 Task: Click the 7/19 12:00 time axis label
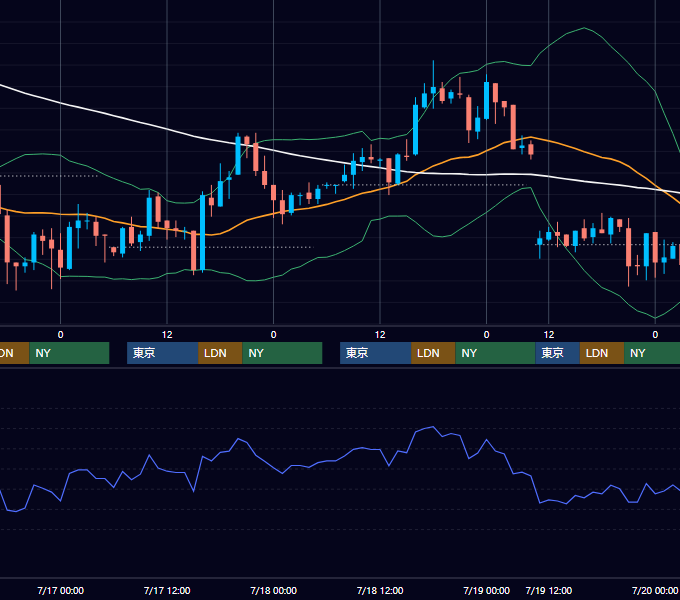click(x=549, y=590)
